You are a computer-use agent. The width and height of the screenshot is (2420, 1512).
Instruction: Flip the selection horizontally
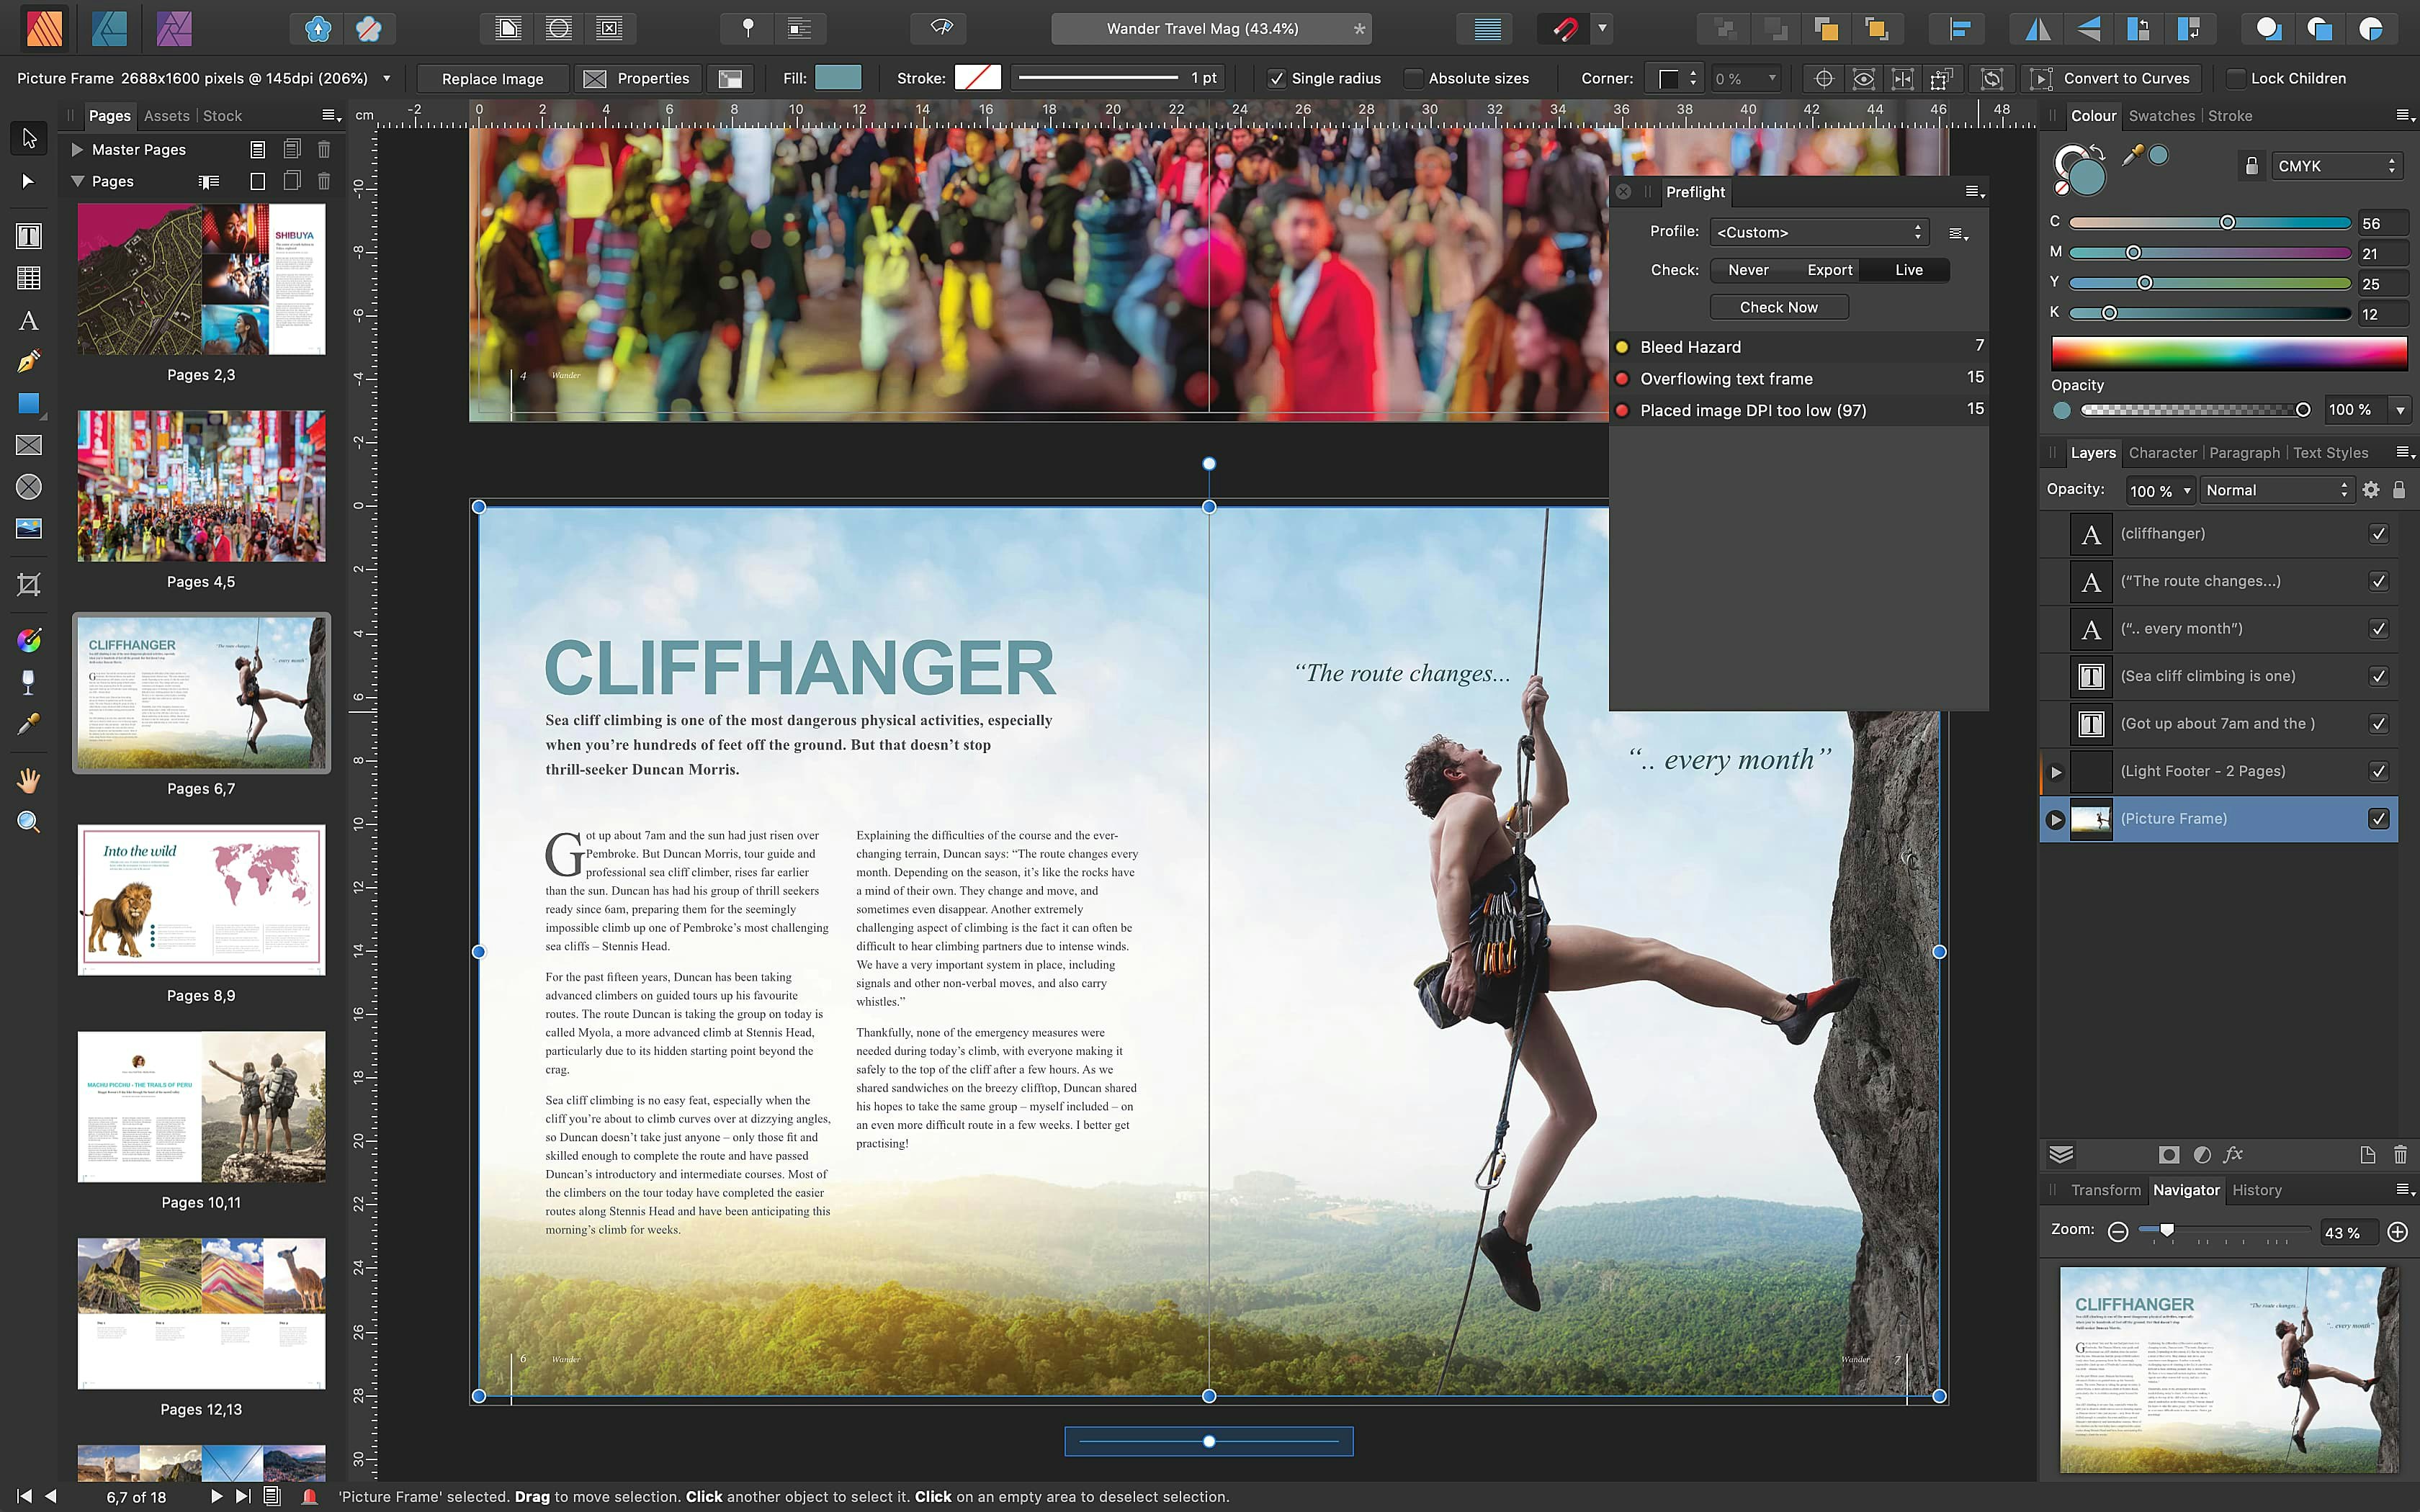(x=2037, y=28)
